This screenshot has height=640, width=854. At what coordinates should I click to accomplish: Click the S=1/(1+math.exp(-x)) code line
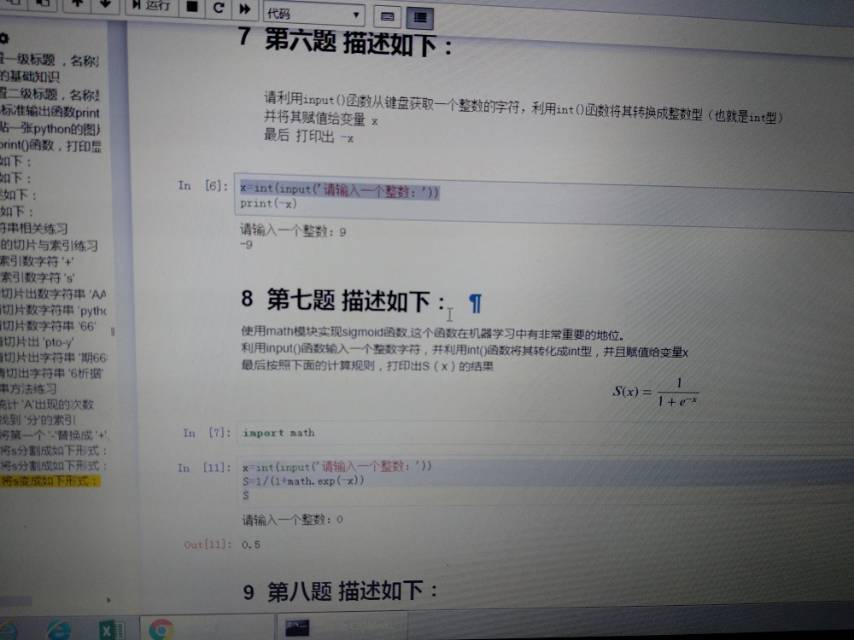pos(303,481)
